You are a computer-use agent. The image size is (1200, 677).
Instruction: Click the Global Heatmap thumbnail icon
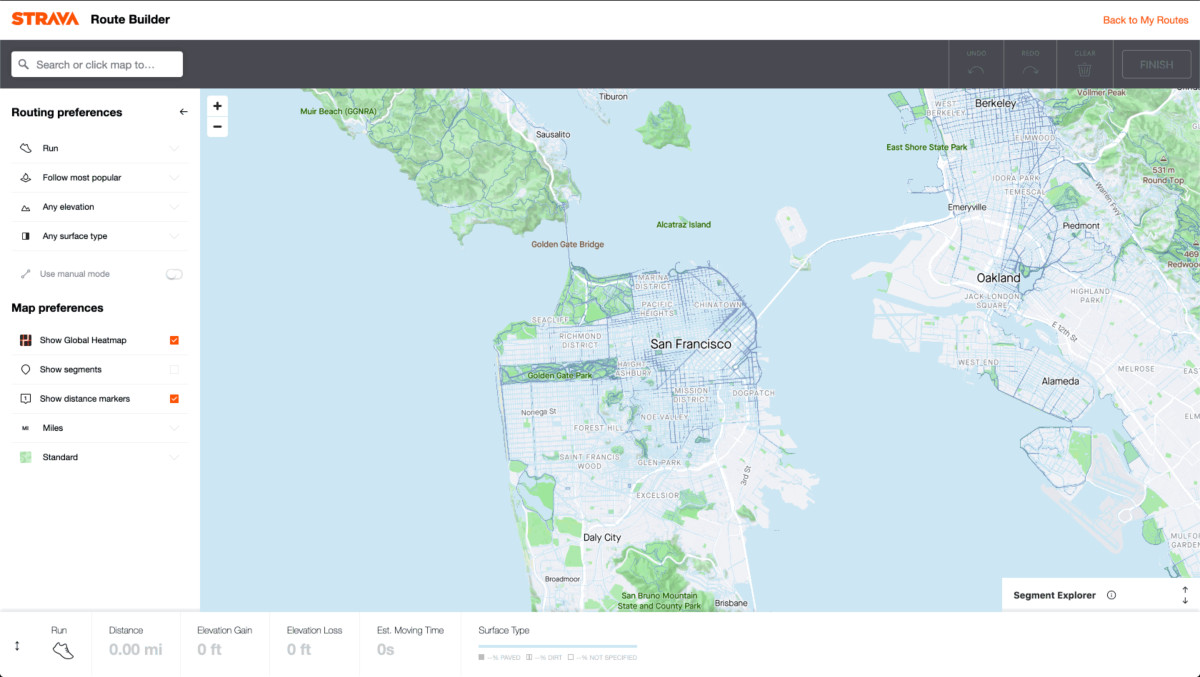26,340
